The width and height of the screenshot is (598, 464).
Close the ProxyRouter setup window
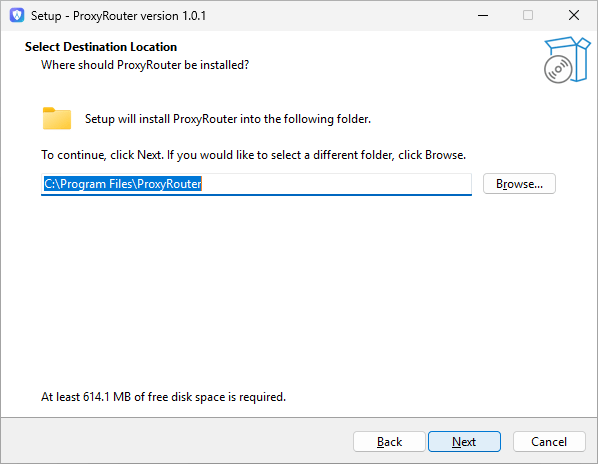click(574, 16)
